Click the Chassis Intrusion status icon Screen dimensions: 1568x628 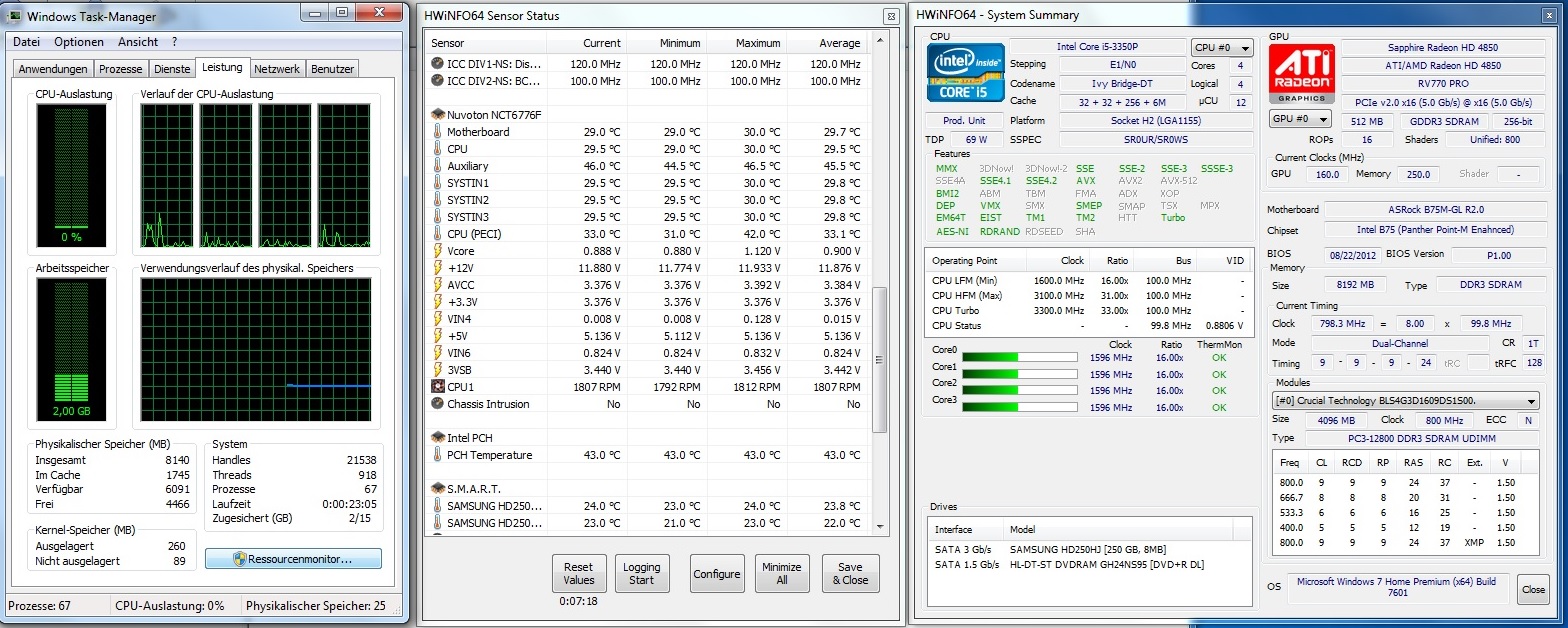point(437,404)
